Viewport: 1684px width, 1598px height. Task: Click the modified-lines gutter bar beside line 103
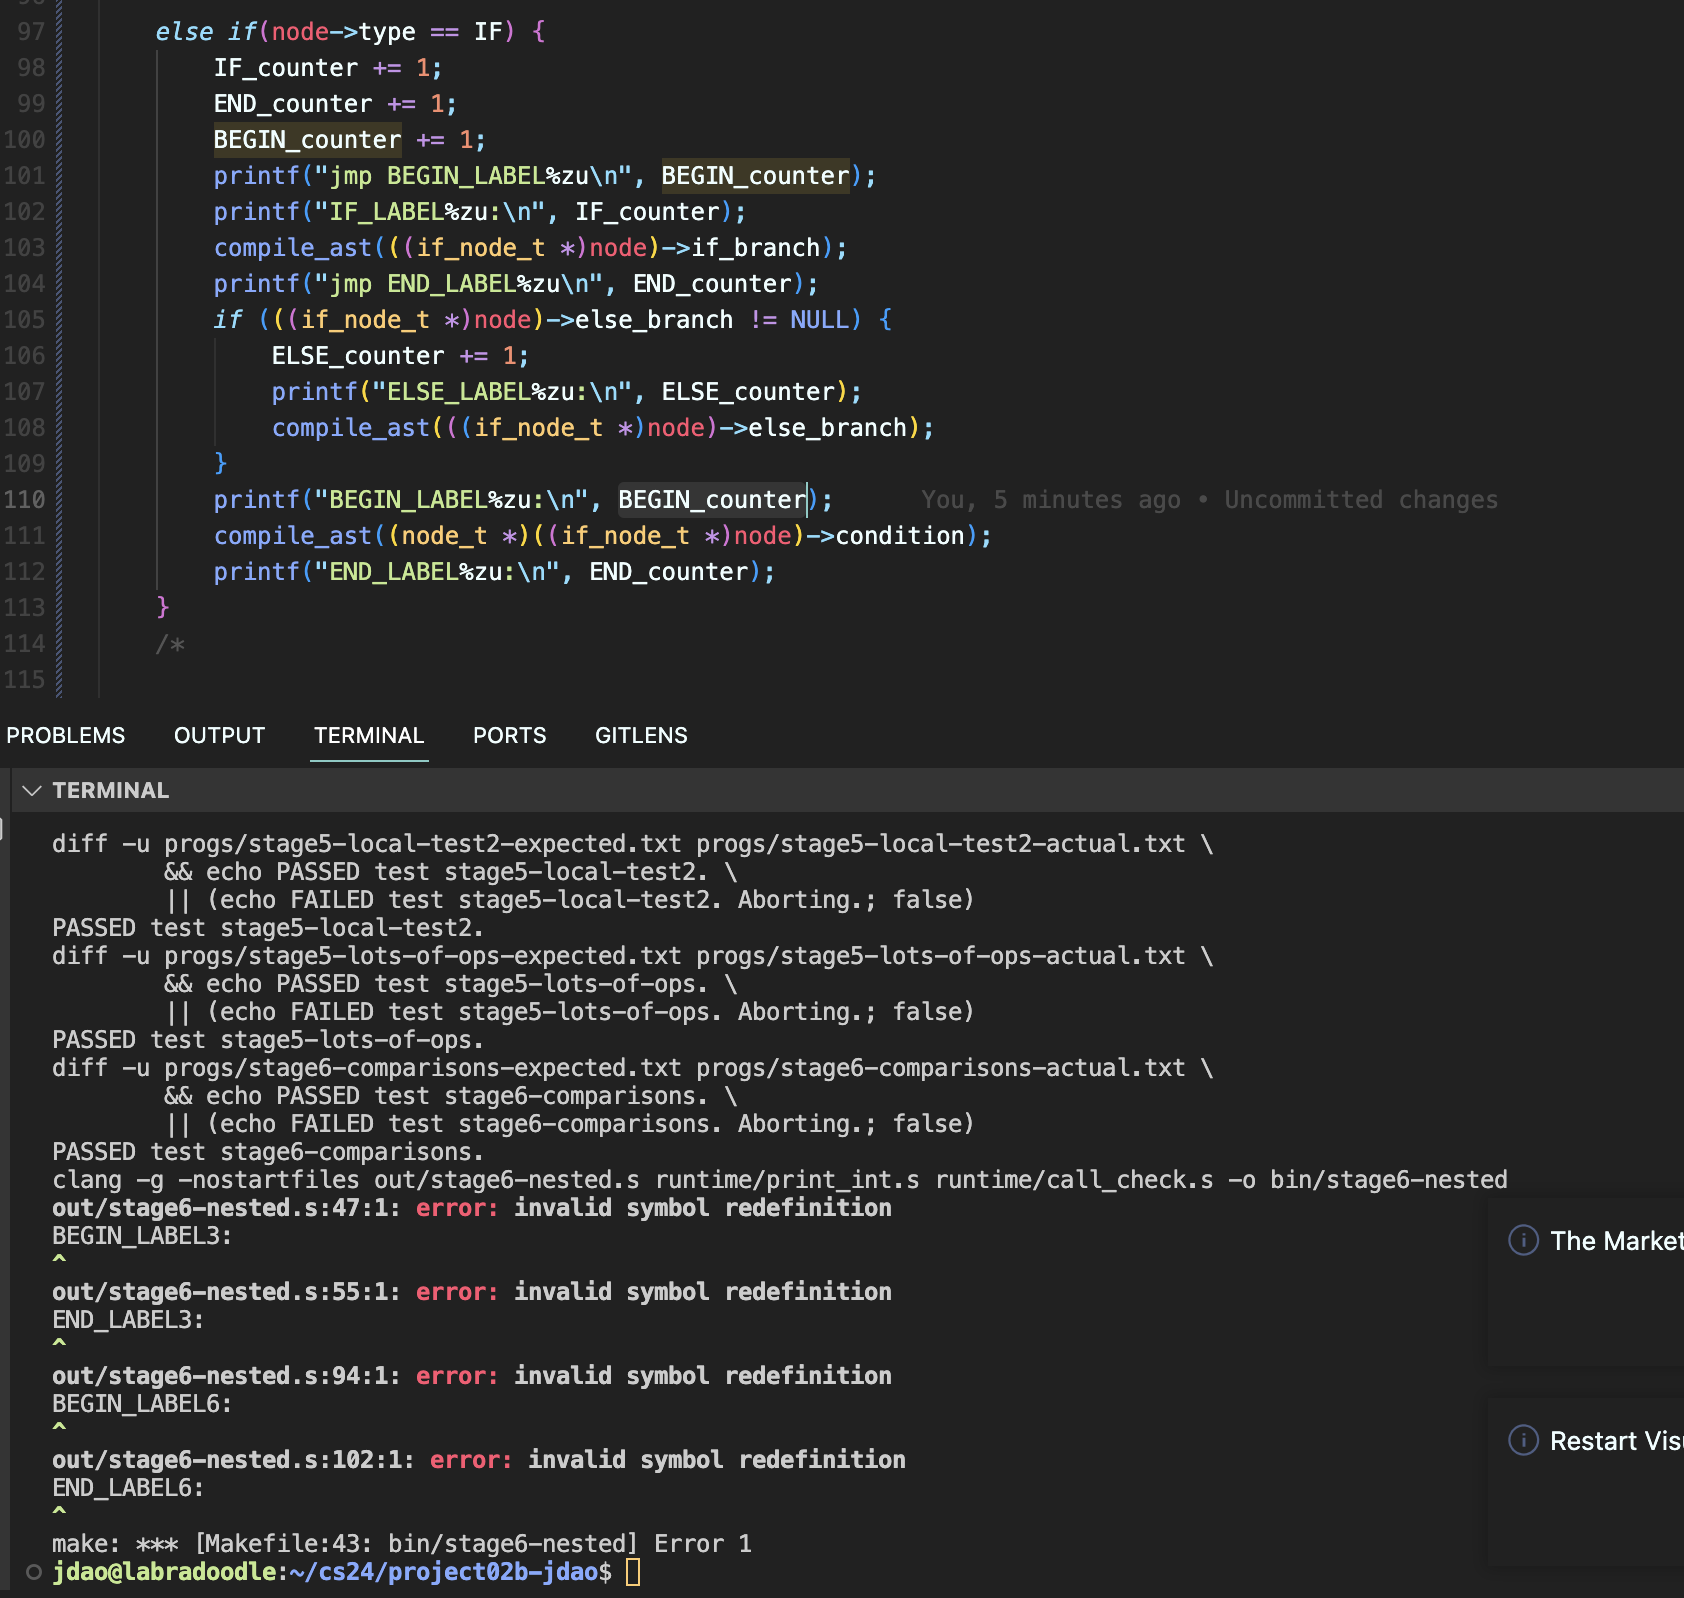(x=59, y=248)
